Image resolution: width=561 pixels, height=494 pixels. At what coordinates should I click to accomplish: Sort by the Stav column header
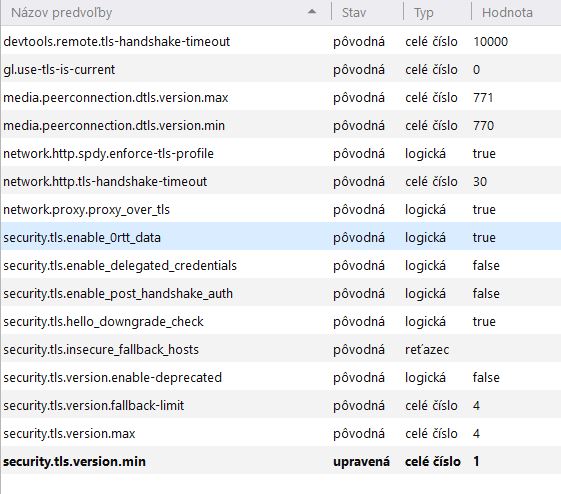tap(367, 13)
